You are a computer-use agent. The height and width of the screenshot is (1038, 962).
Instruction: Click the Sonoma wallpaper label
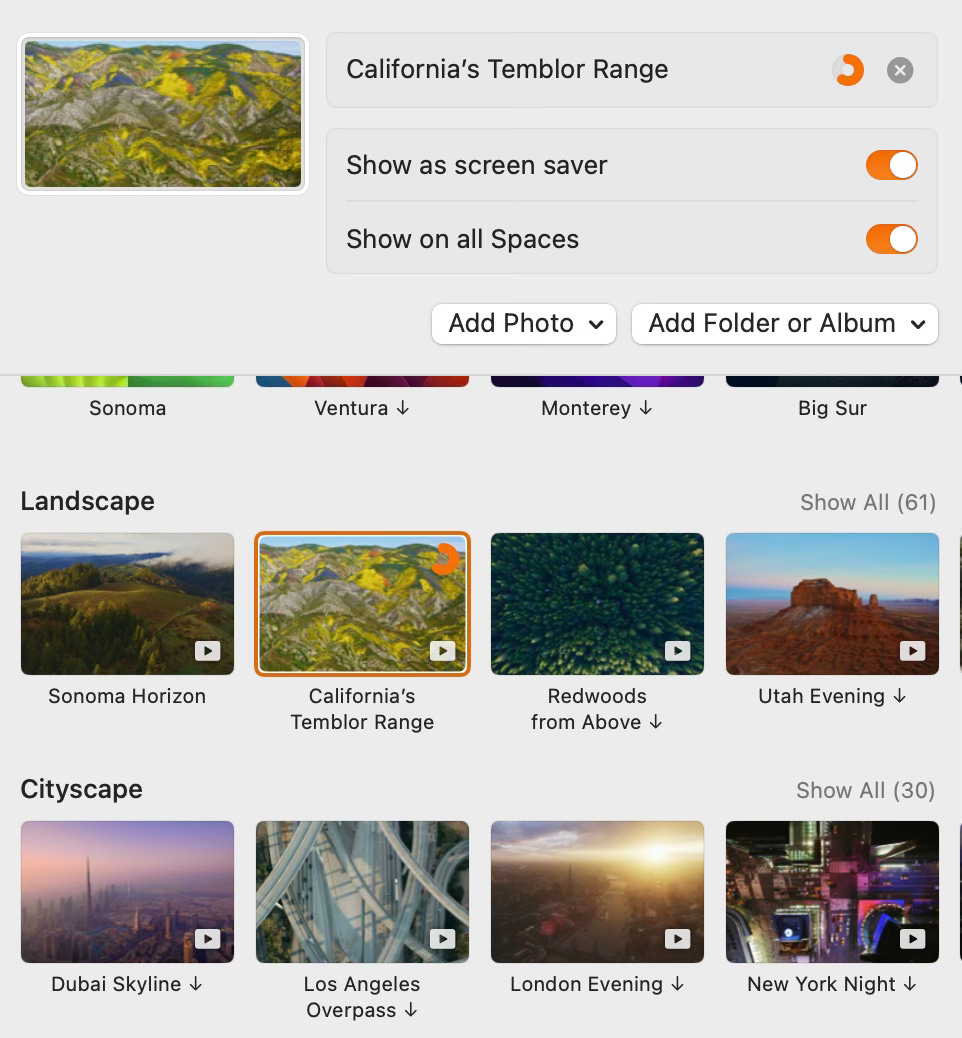click(x=127, y=408)
